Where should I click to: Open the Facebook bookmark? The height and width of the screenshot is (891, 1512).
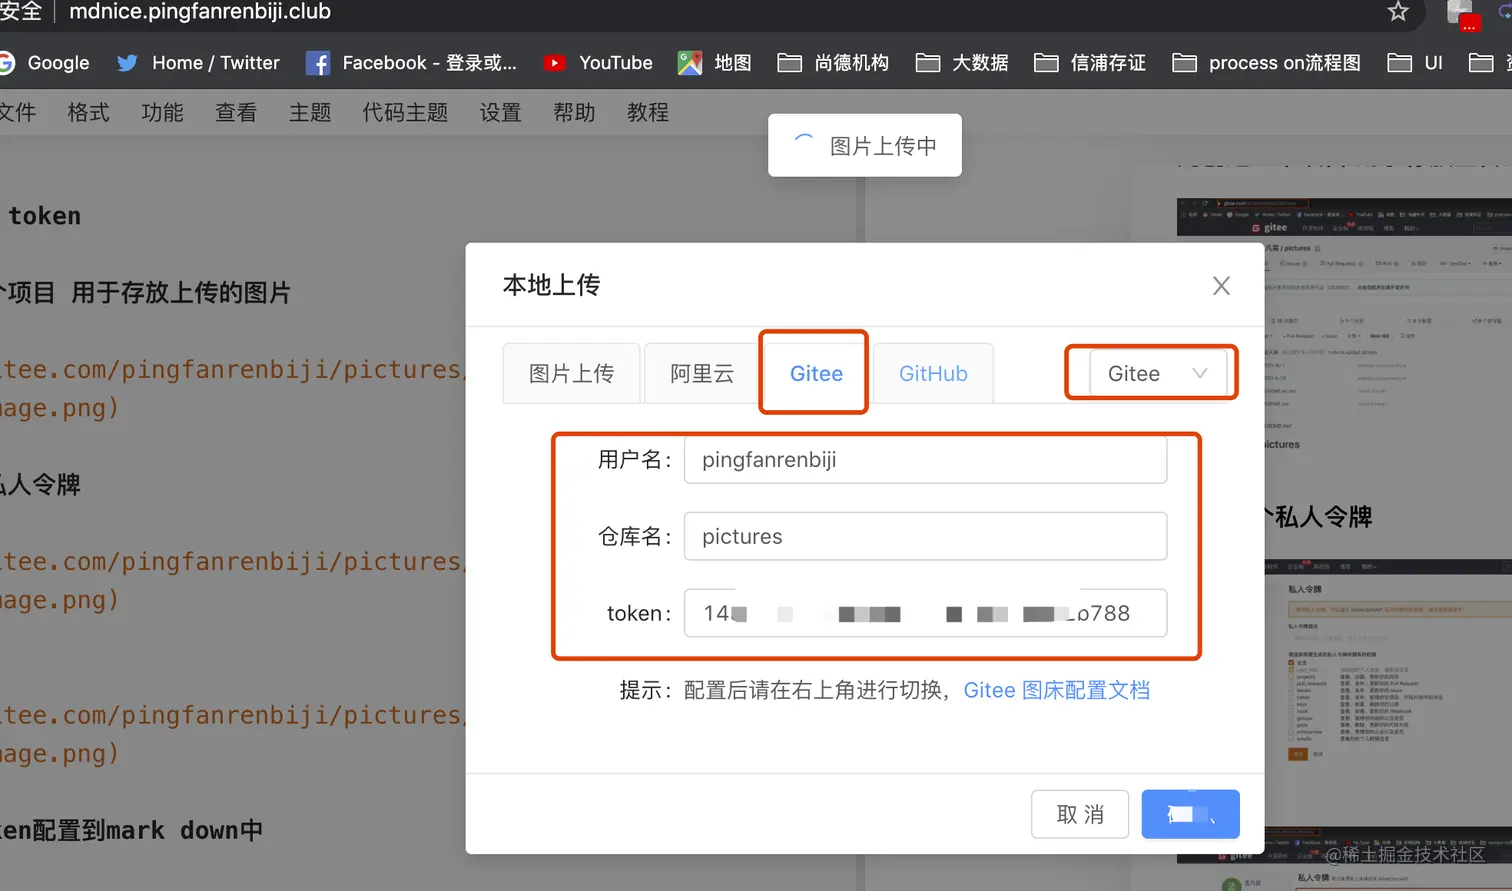tap(411, 63)
